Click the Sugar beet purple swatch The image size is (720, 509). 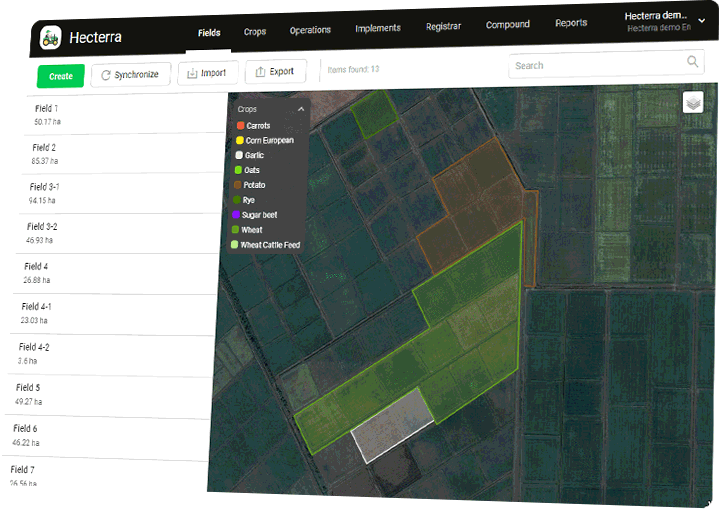point(237,215)
